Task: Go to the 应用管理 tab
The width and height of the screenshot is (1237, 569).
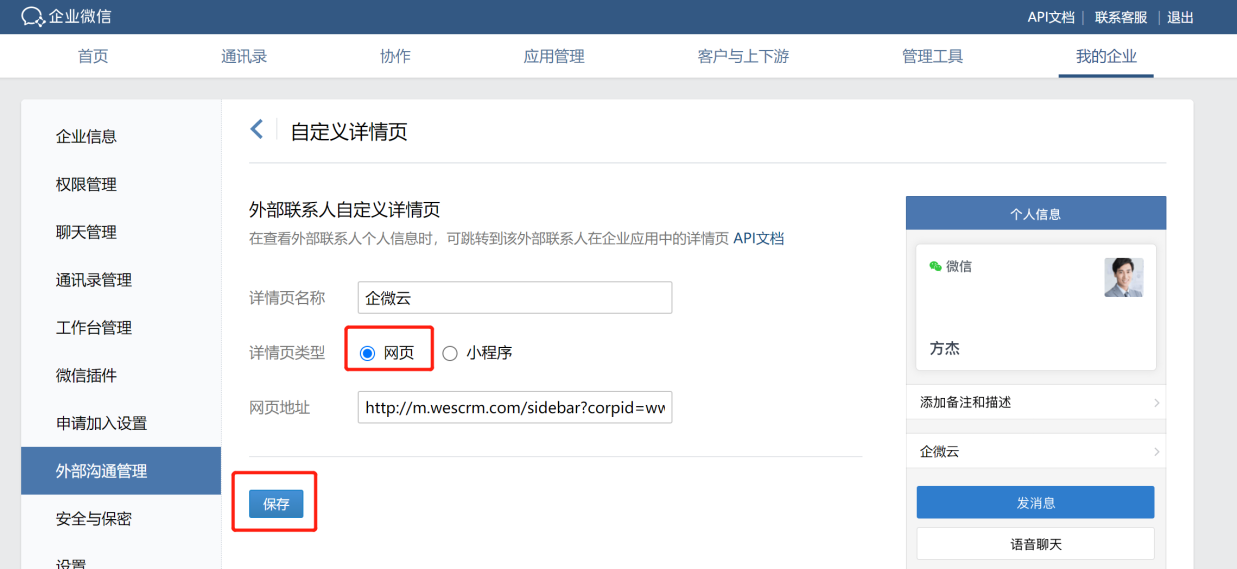Action: tap(554, 56)
